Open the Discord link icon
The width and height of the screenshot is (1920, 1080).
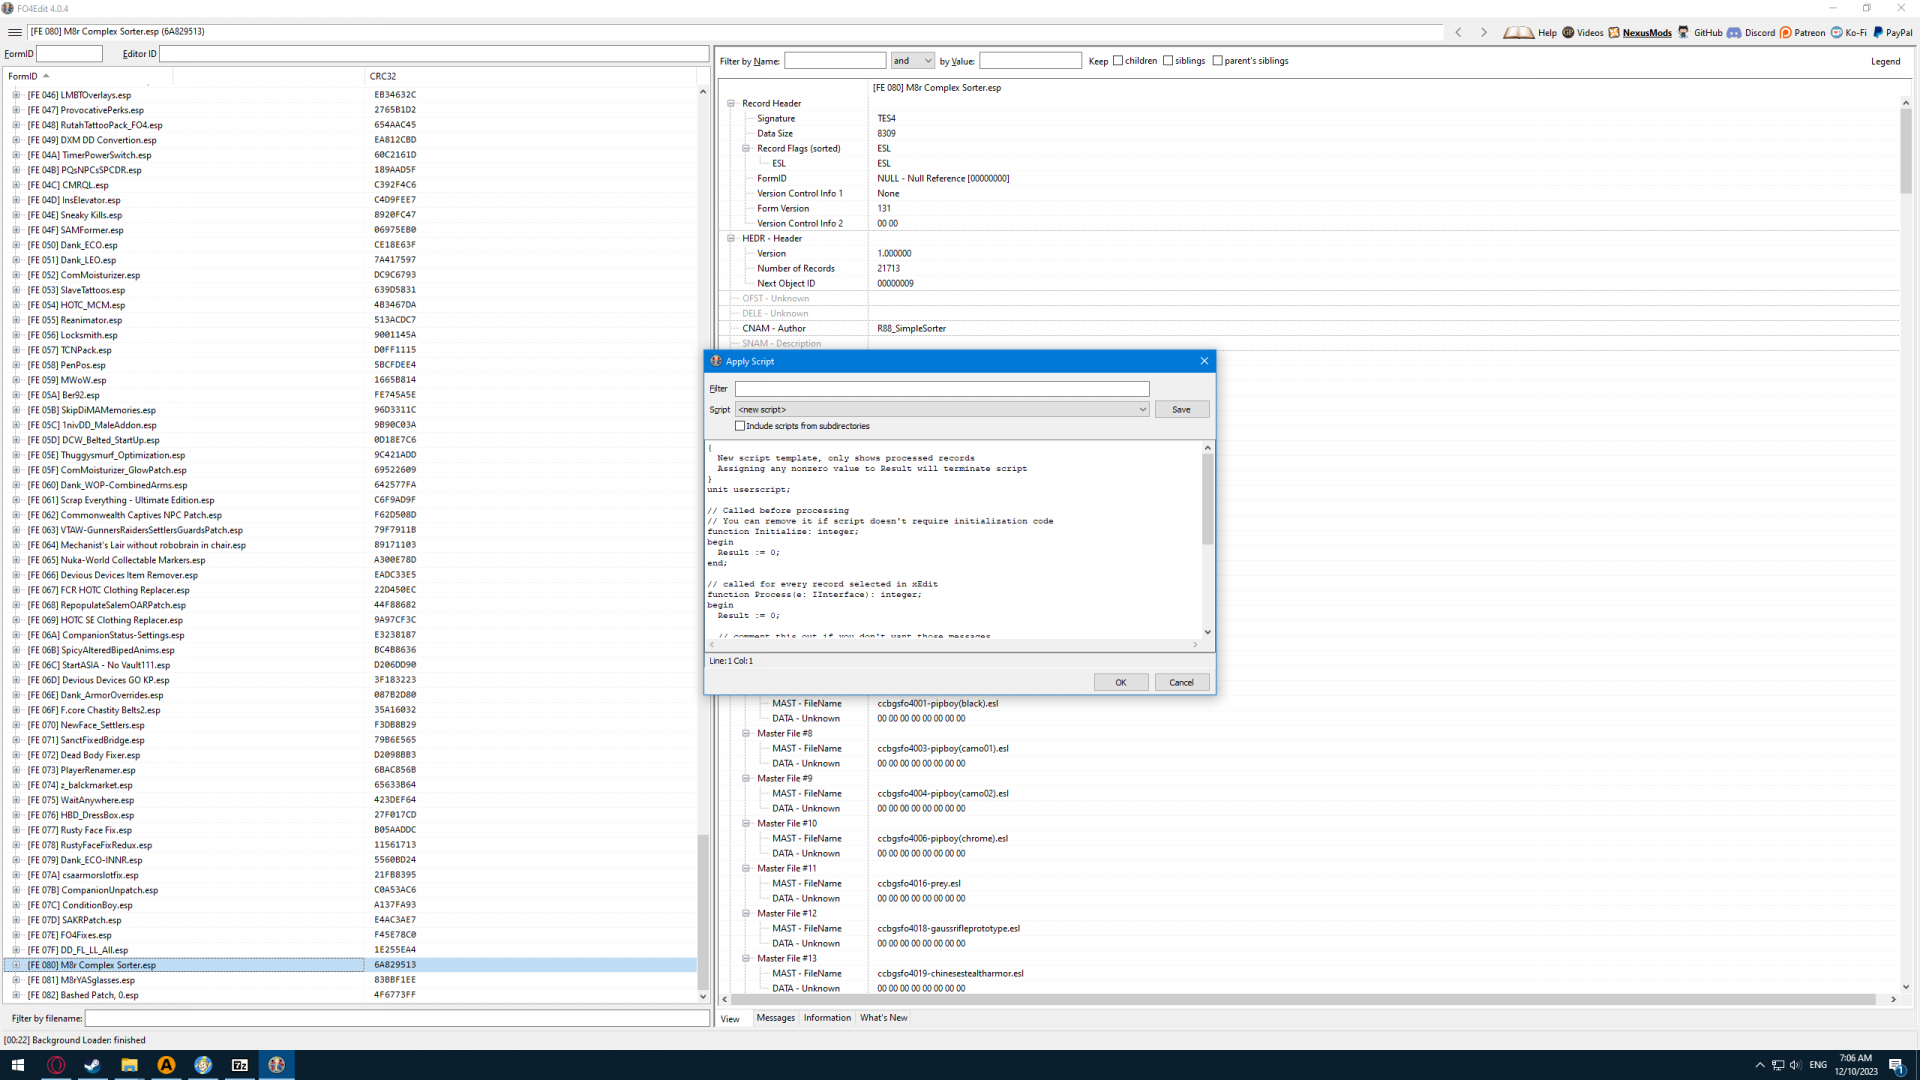pos(1734,32)
